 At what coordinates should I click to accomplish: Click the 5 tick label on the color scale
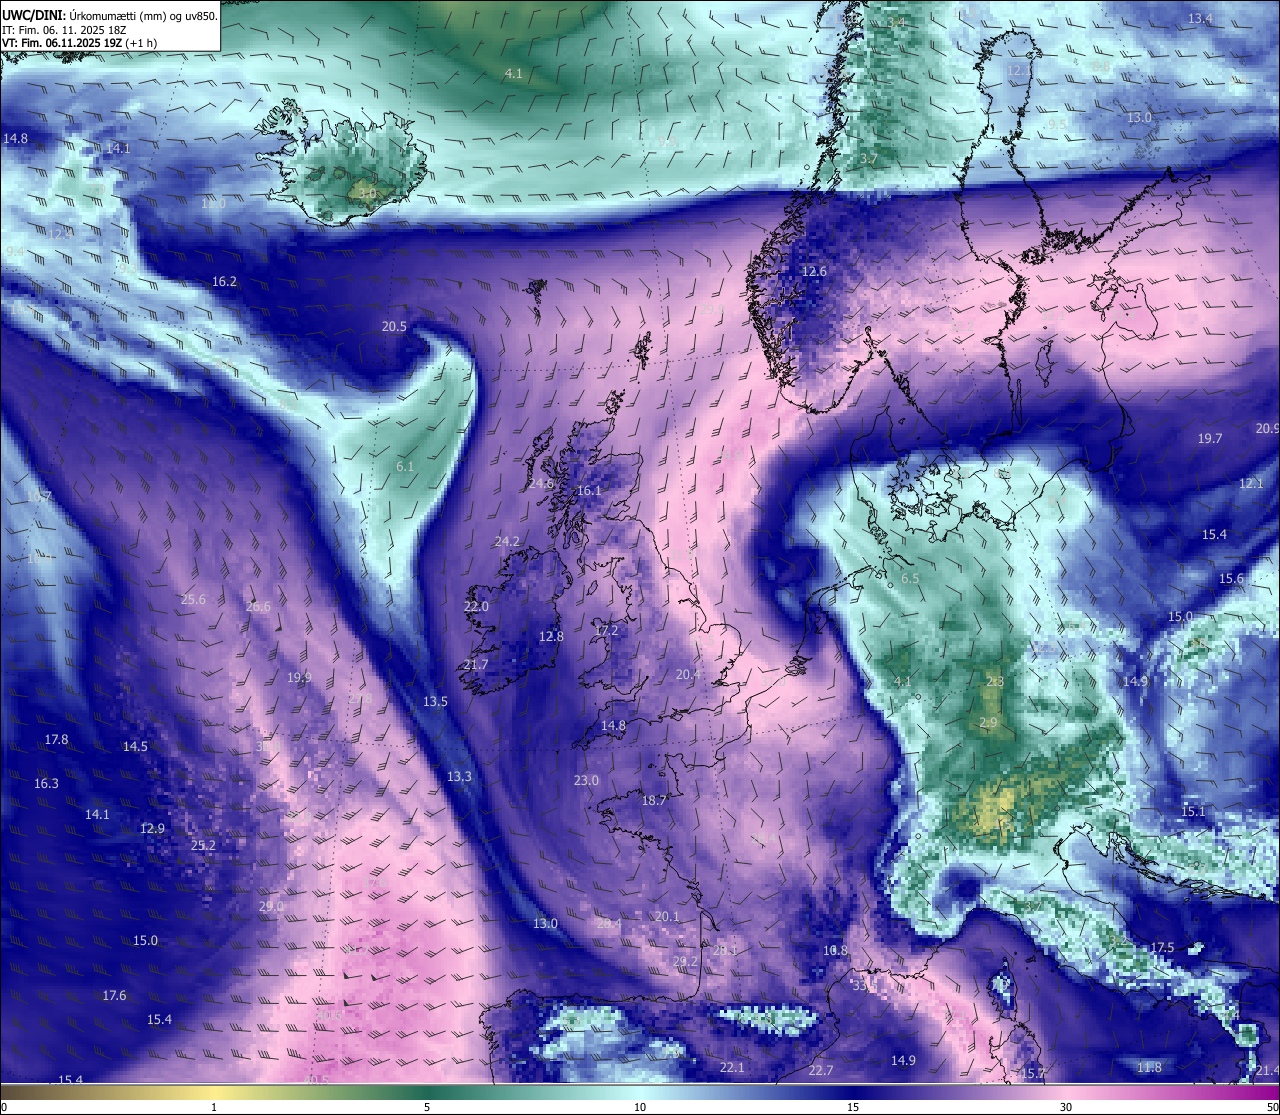(427, 1107)
